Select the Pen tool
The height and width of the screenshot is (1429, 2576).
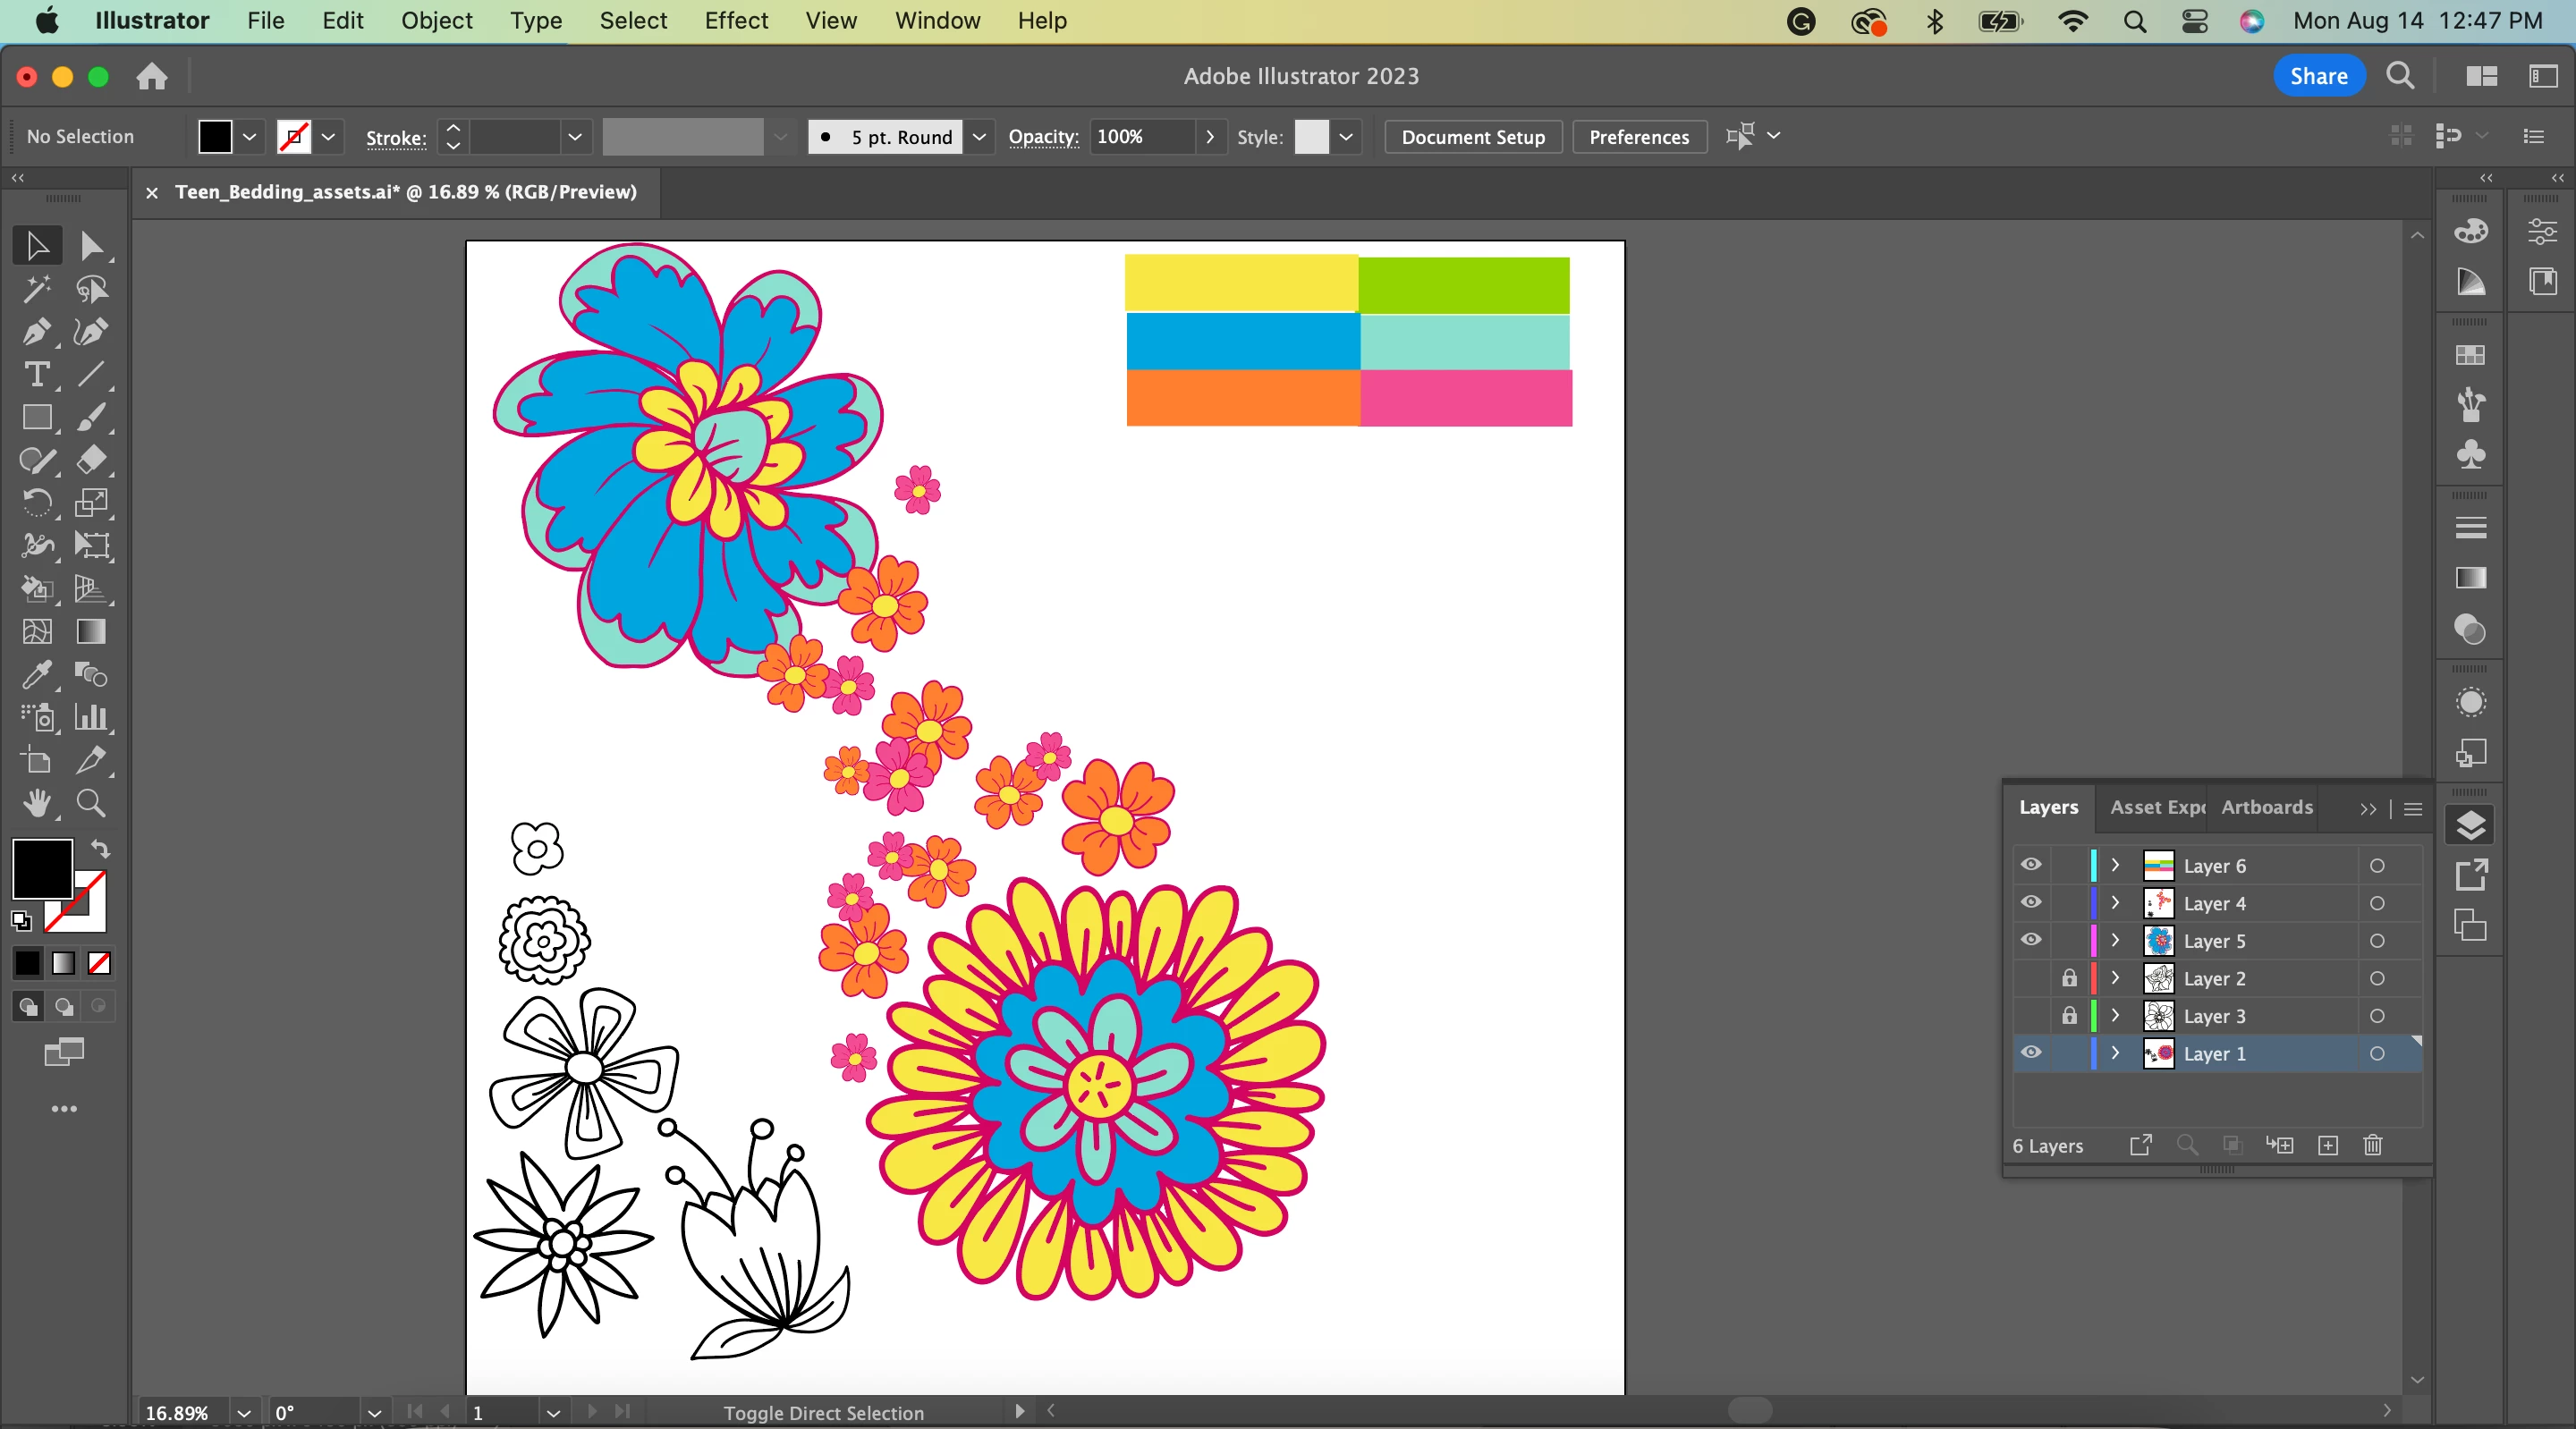[36, 332]
